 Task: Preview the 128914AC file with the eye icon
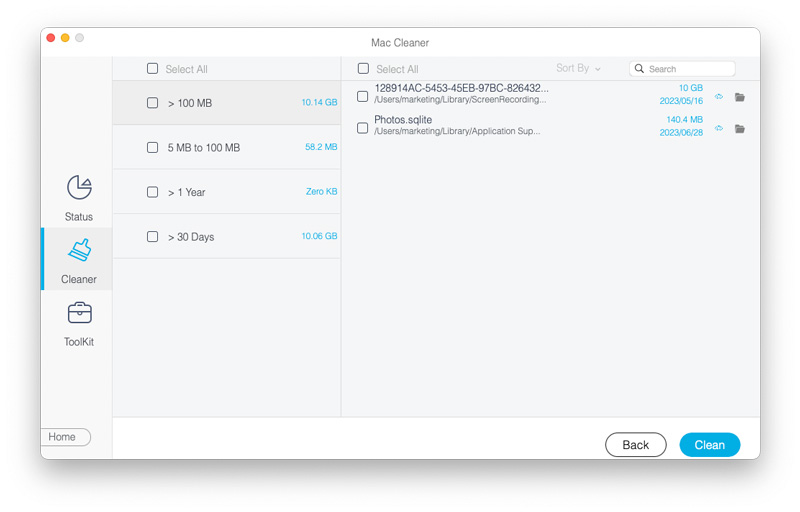pos(719,96)
